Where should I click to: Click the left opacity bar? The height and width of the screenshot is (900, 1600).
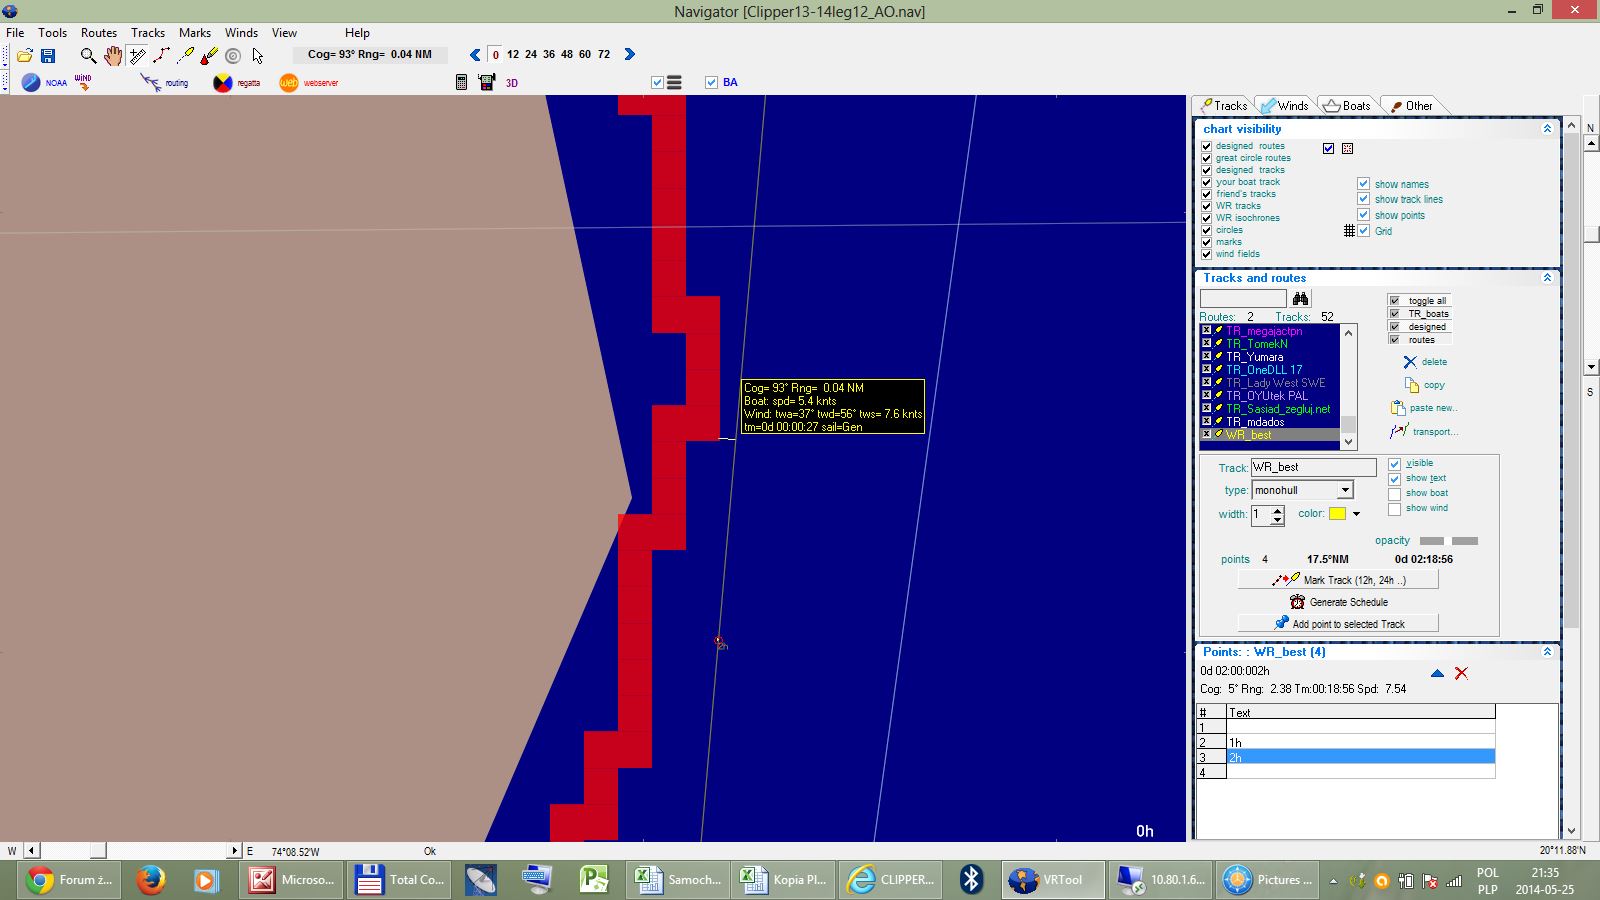tap(1431, 541)
